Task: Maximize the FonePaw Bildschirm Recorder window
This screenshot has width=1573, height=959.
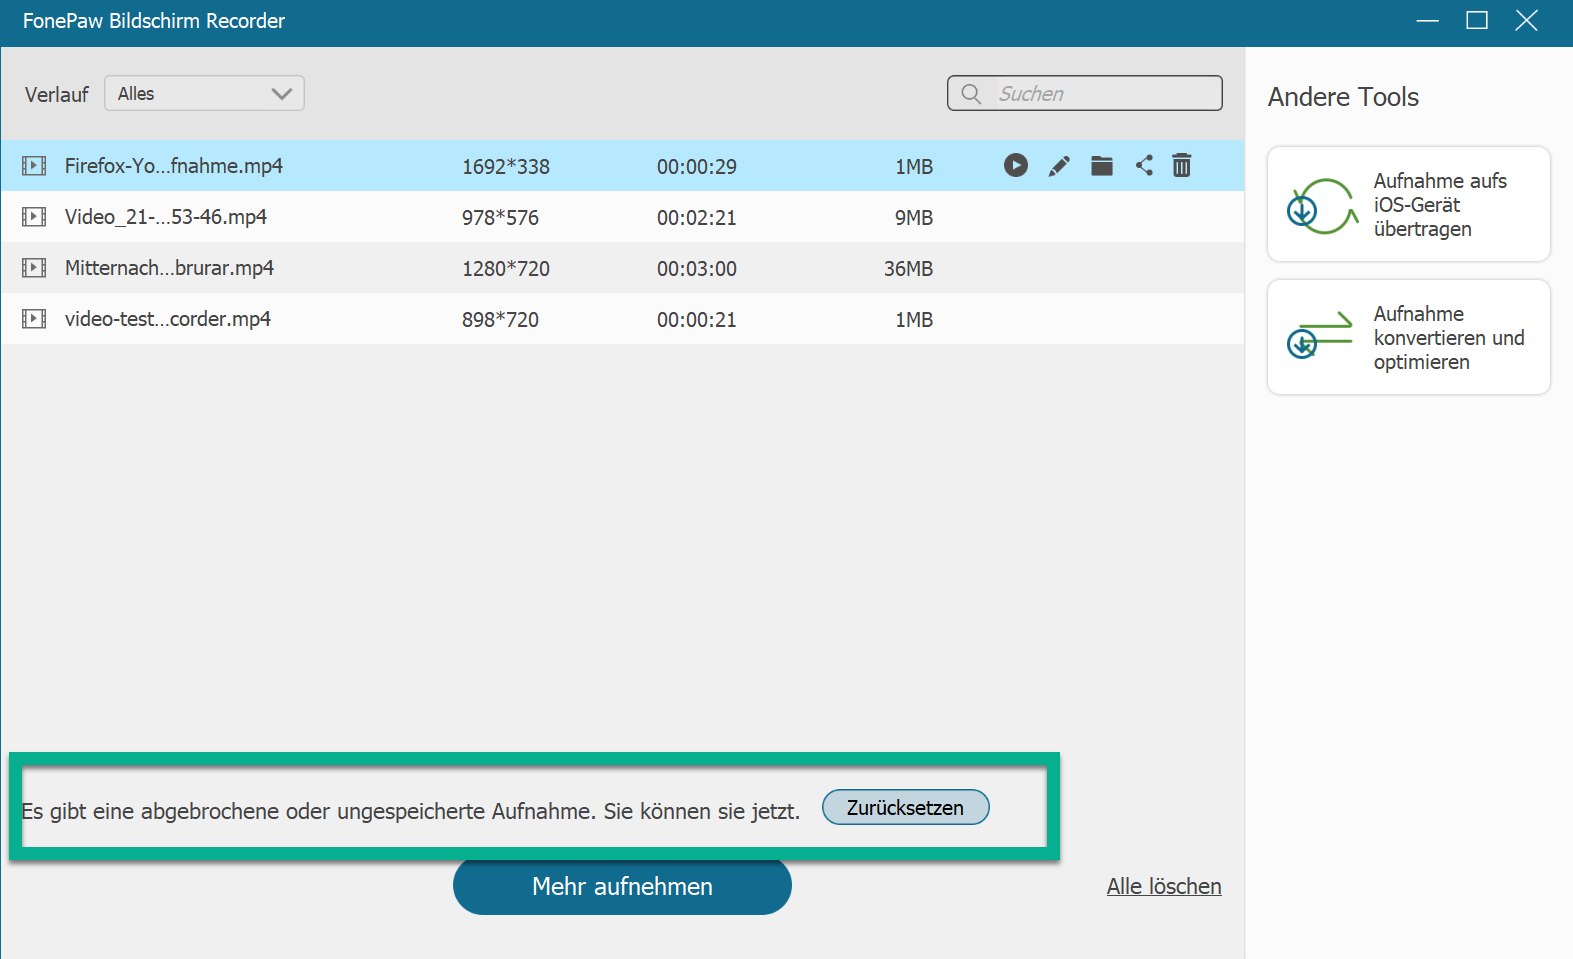Action: coord(1477,21)
